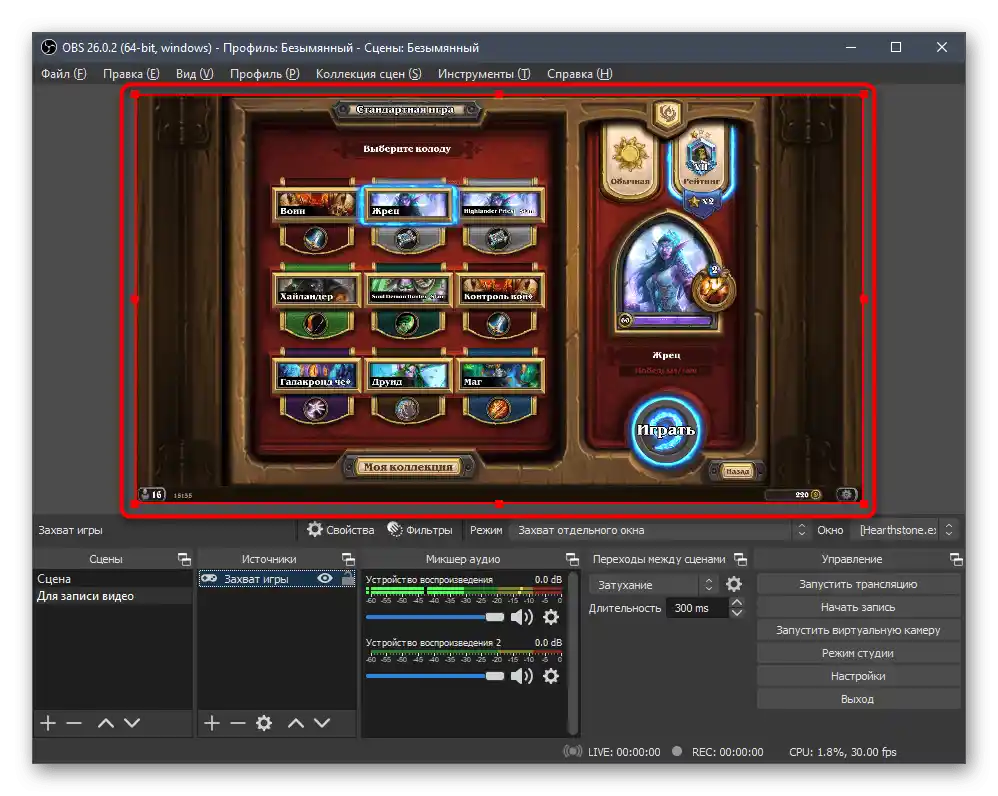
Task: Add a new source with plus icon
Action: click(x=212, y=723)
